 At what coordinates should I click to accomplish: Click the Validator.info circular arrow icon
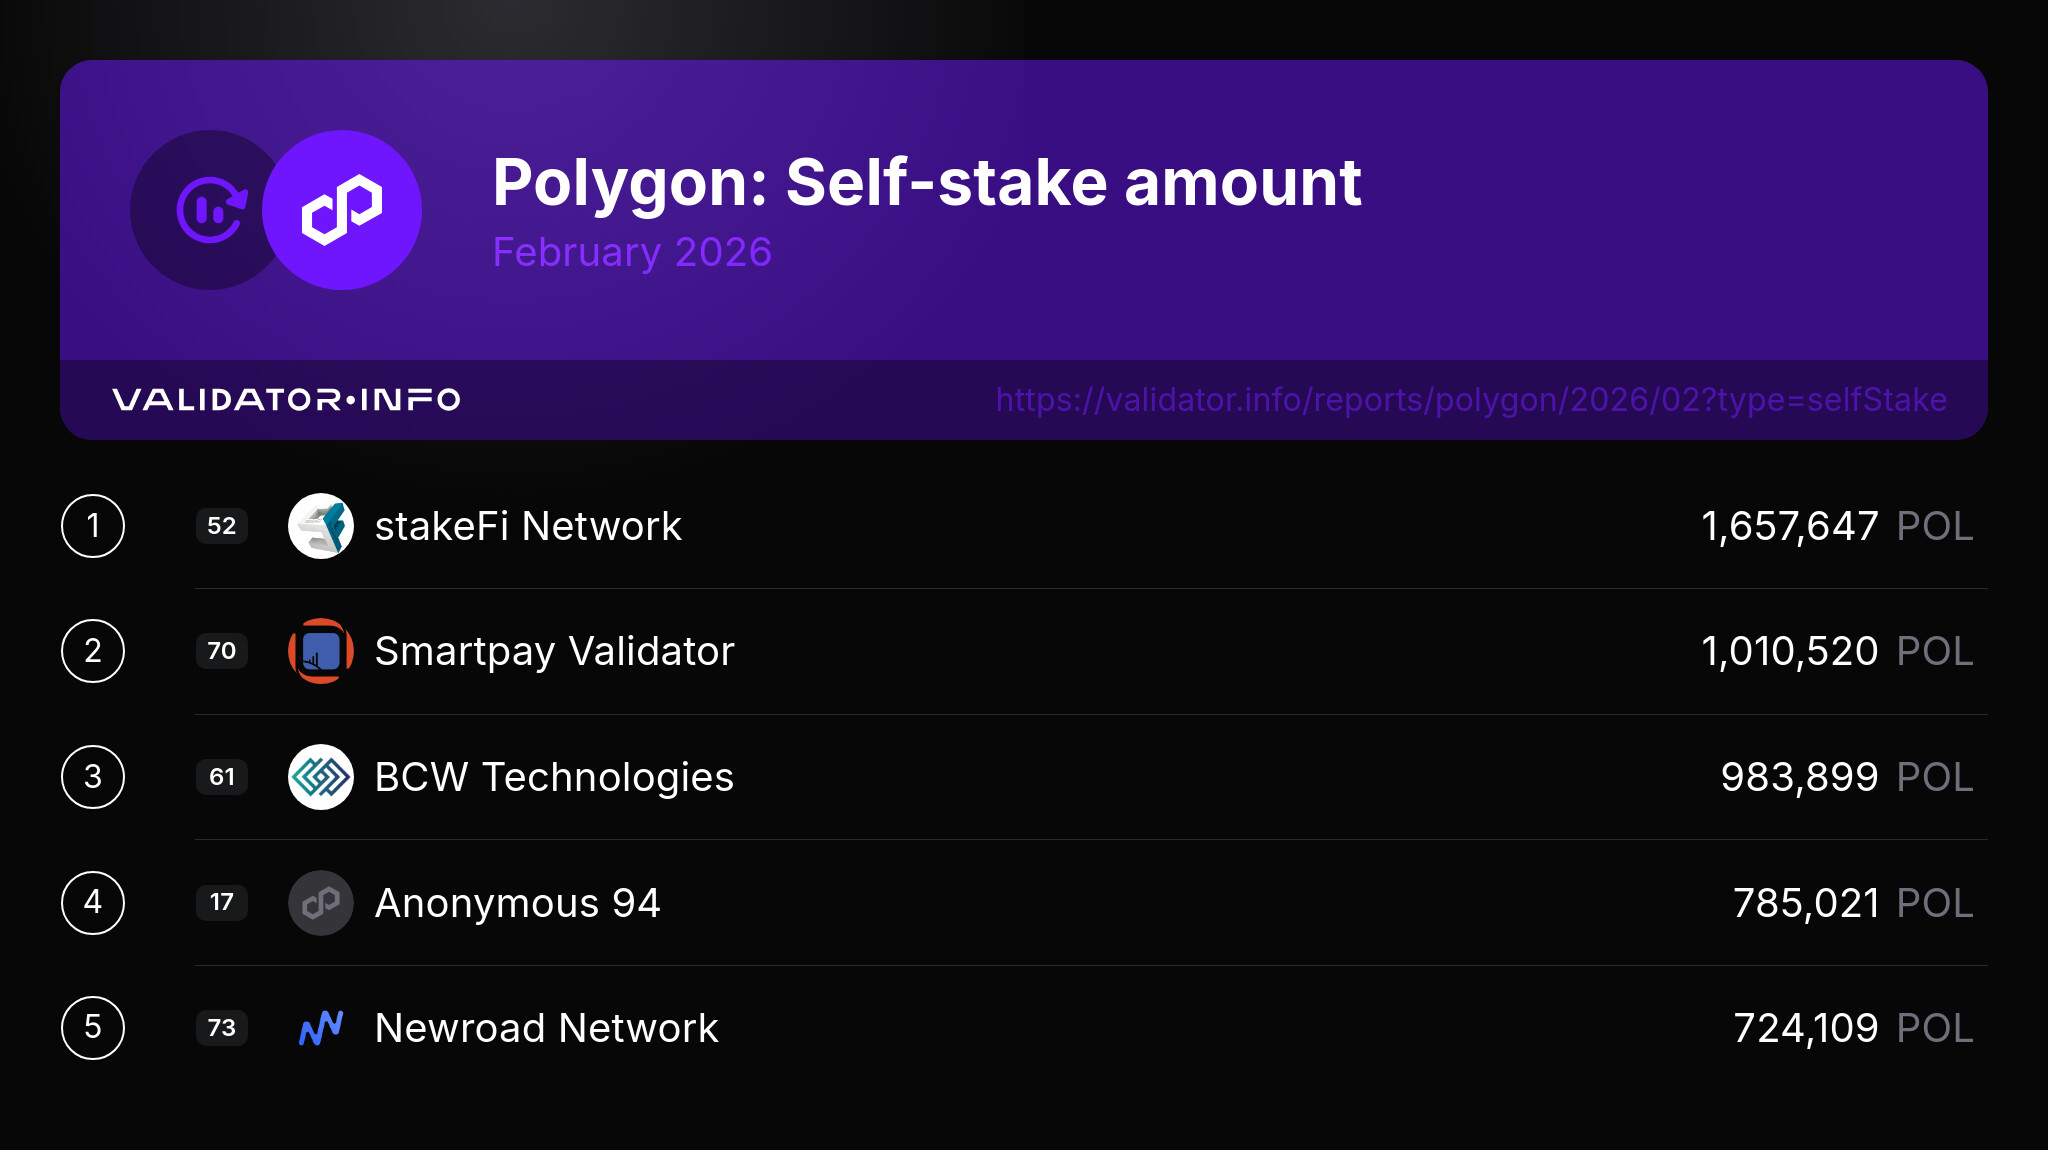211,210
